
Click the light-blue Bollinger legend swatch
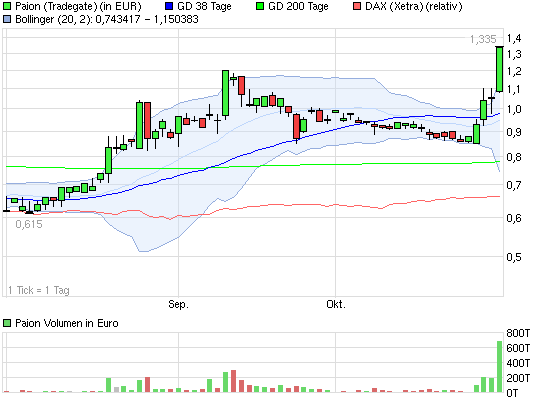7,19
